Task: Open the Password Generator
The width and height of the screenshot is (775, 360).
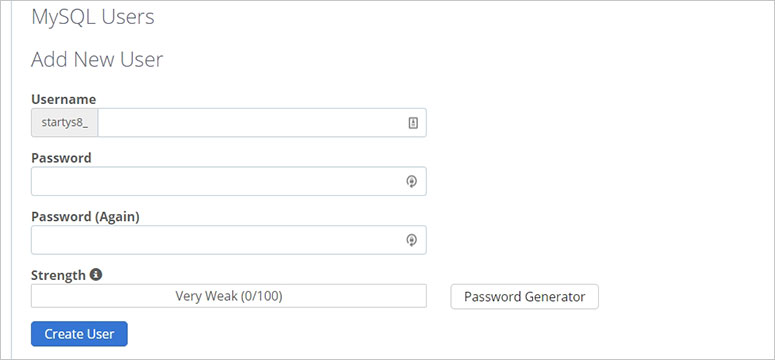Action: [524, 297]
